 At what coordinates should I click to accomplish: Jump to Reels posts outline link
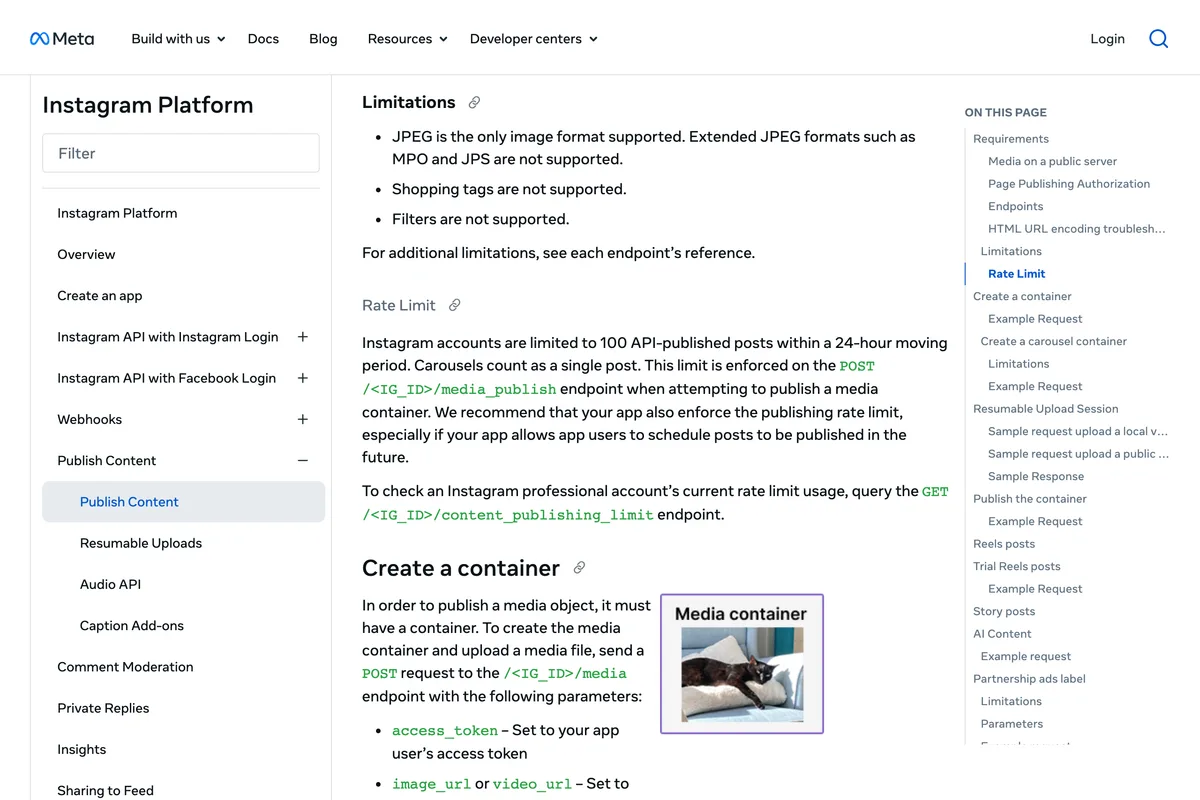pos(1004,544)
